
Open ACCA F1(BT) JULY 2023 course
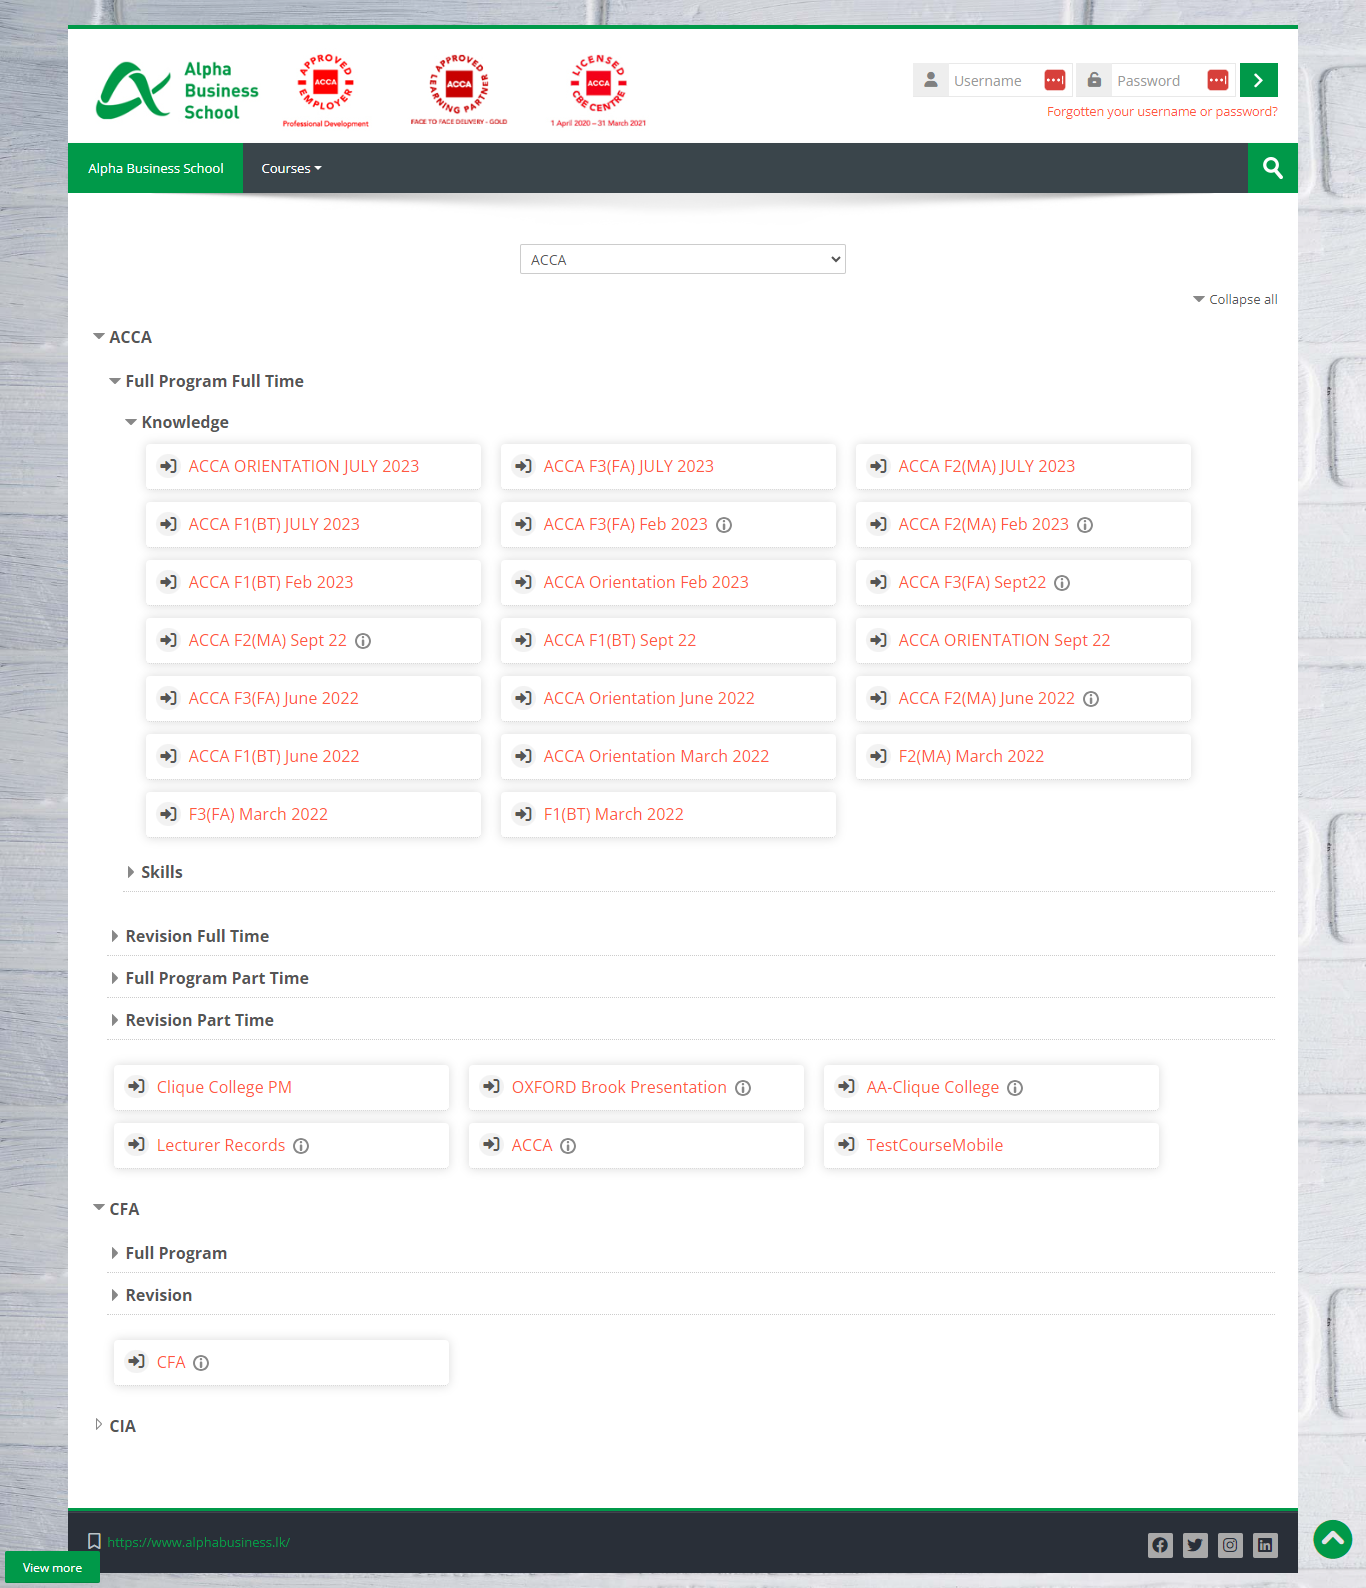[x=274, y=524]
